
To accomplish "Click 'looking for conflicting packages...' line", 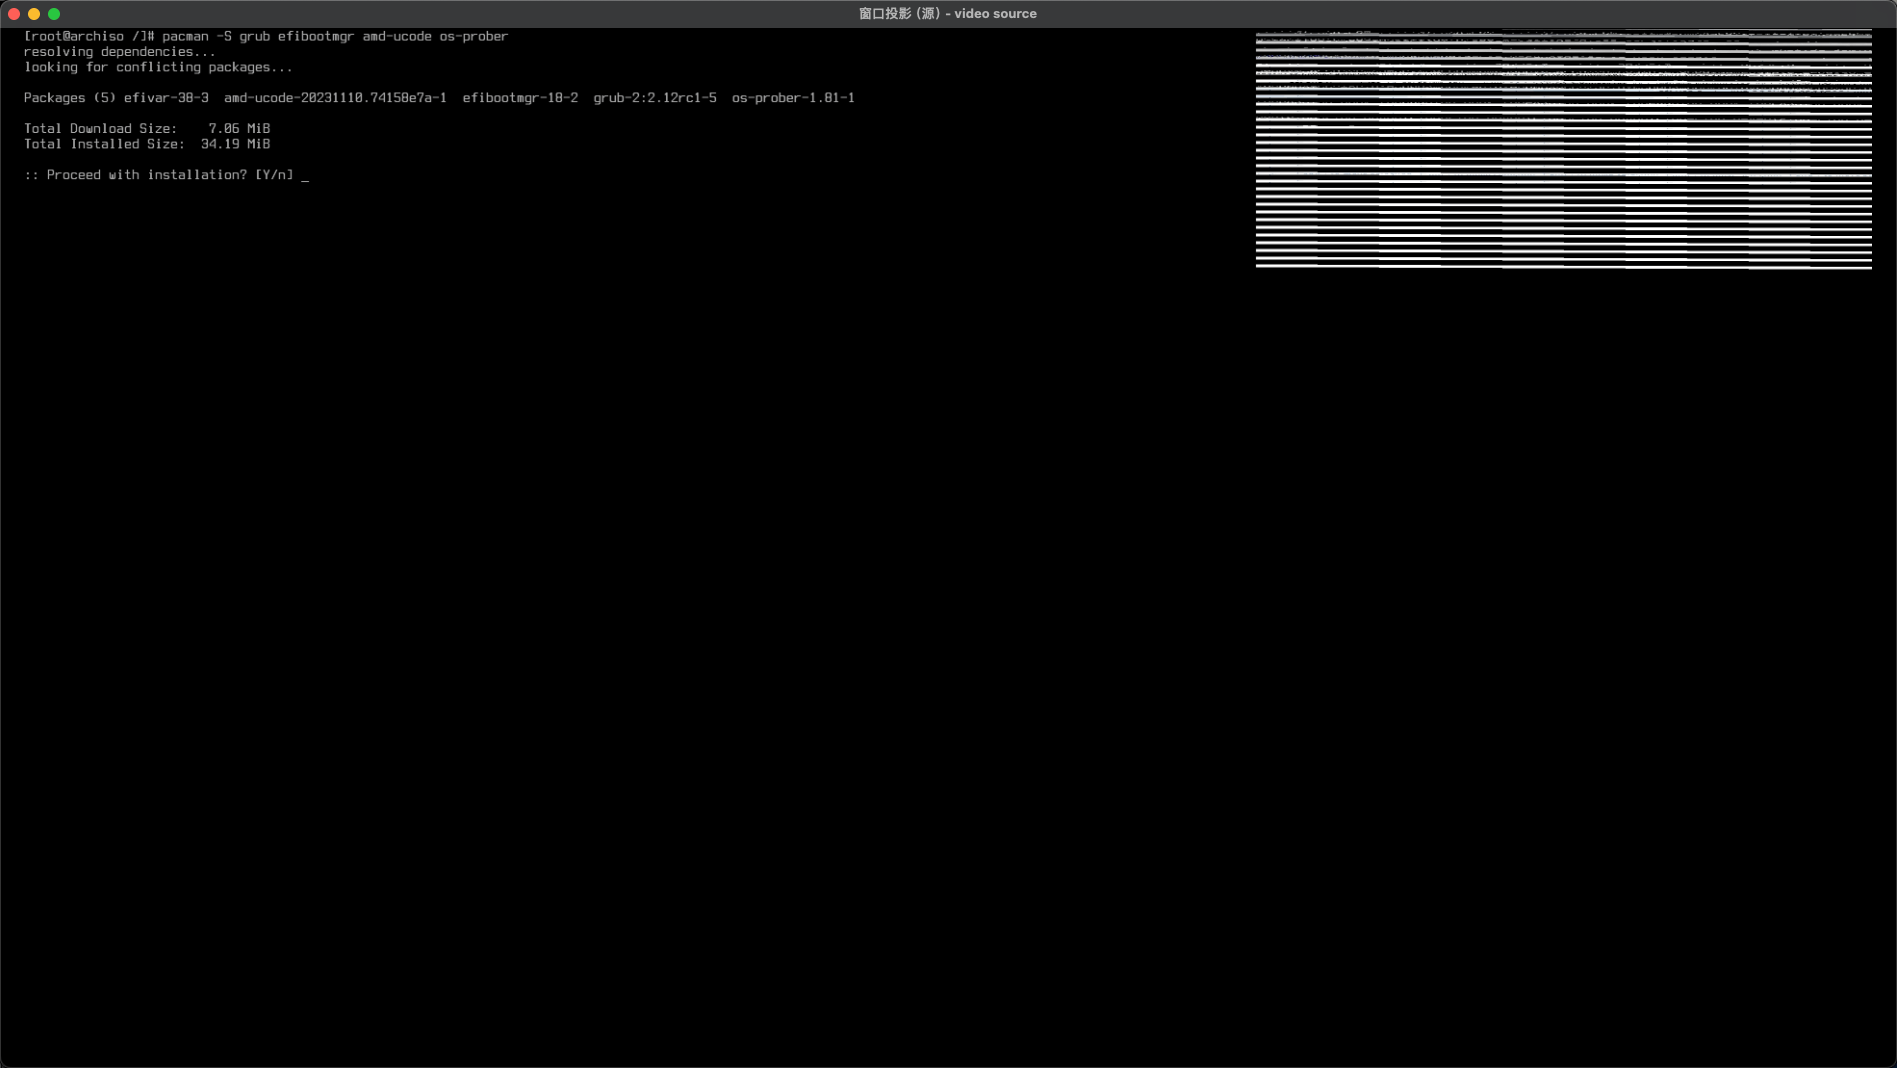I will [158, 67].
